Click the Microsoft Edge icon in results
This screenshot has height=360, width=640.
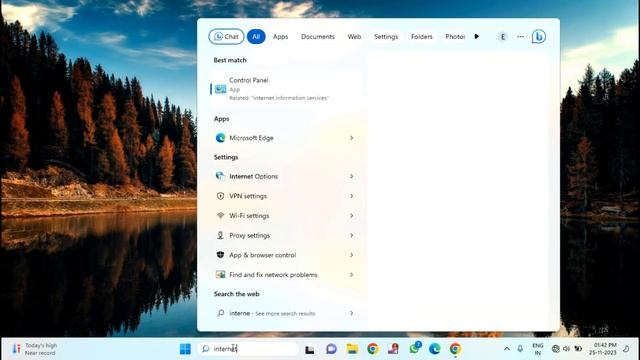(x=220, y=138)
